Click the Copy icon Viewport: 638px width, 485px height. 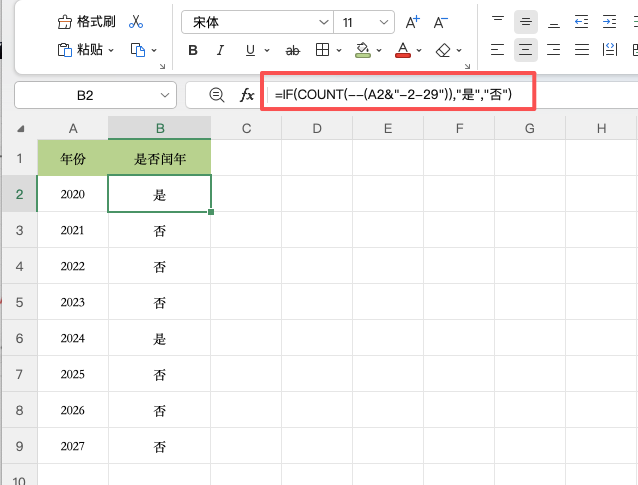138,50
